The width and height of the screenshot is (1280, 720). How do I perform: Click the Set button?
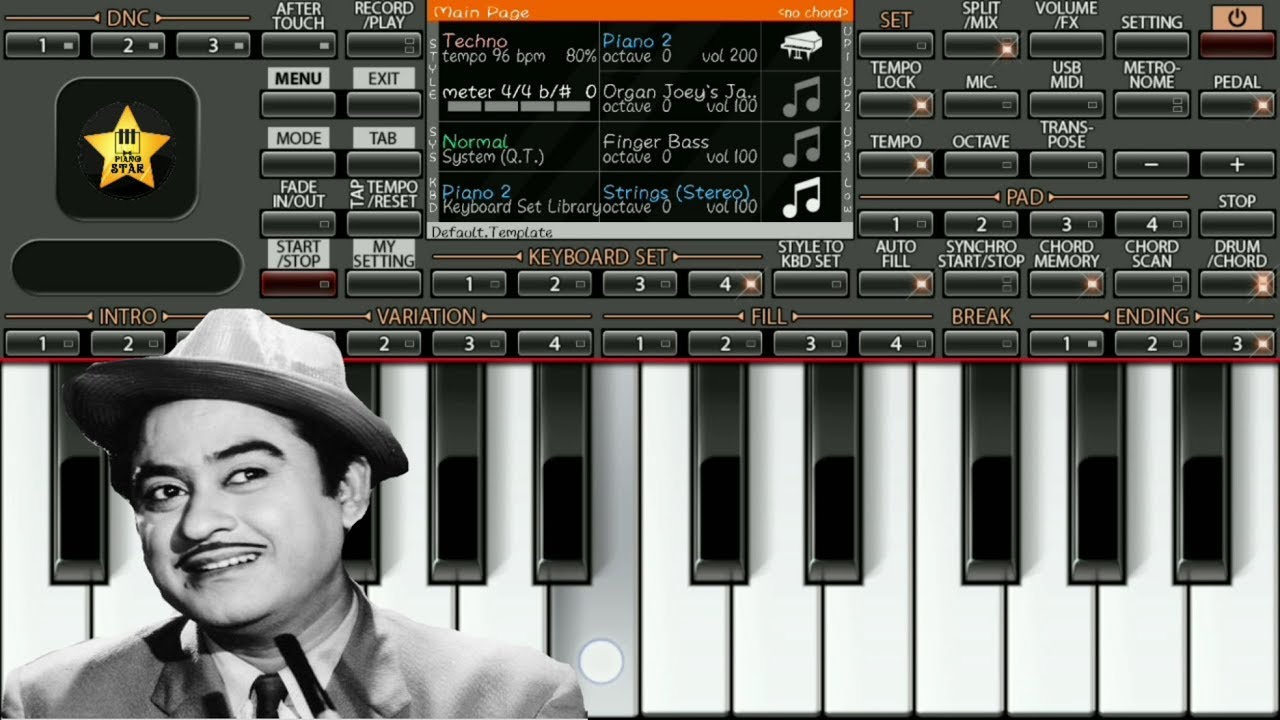(x=896, y=45)
